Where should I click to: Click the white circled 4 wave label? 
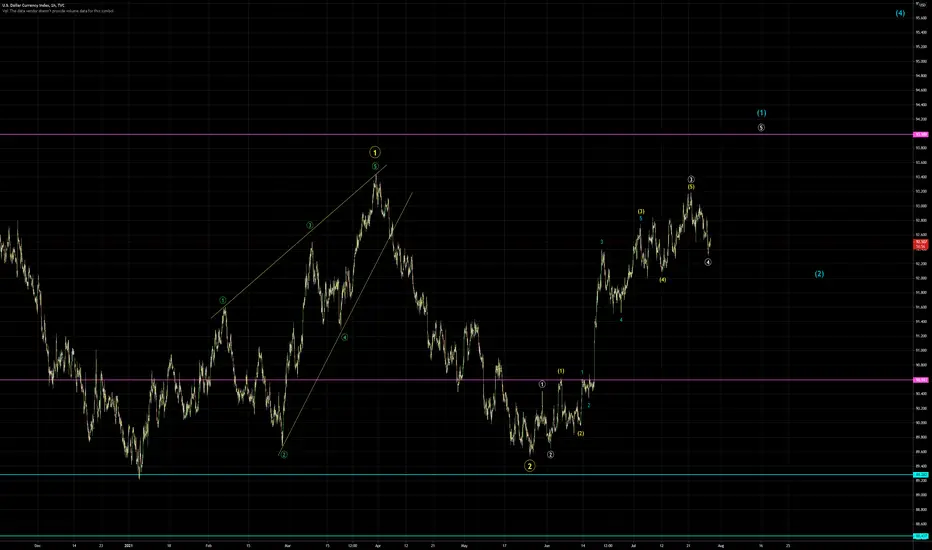click(708, 262)
